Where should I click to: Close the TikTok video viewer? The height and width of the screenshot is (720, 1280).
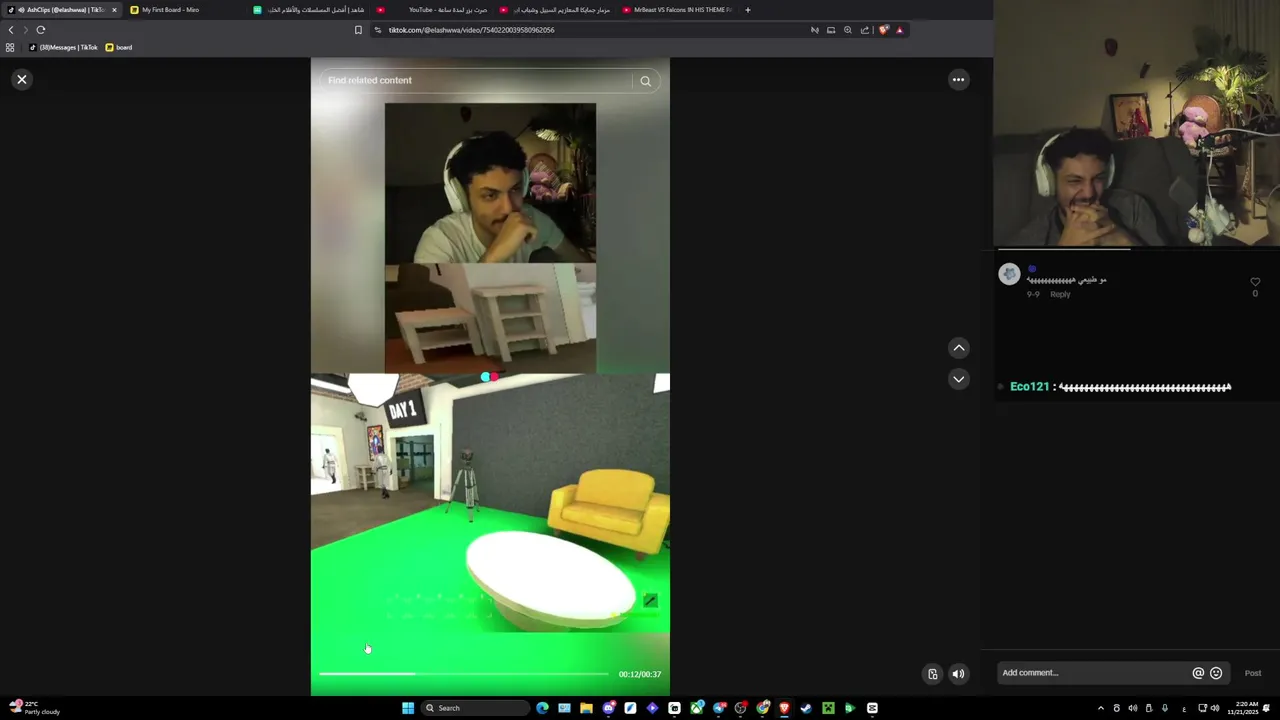click(22, 79)
